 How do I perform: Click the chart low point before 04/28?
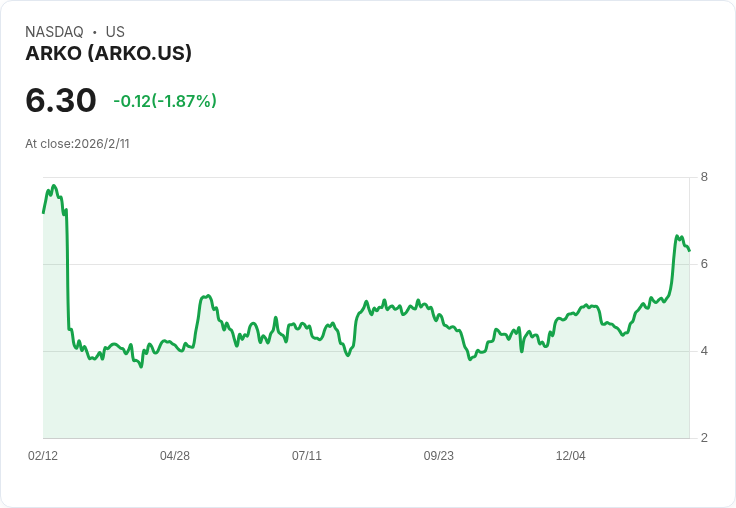pos(141,367)
